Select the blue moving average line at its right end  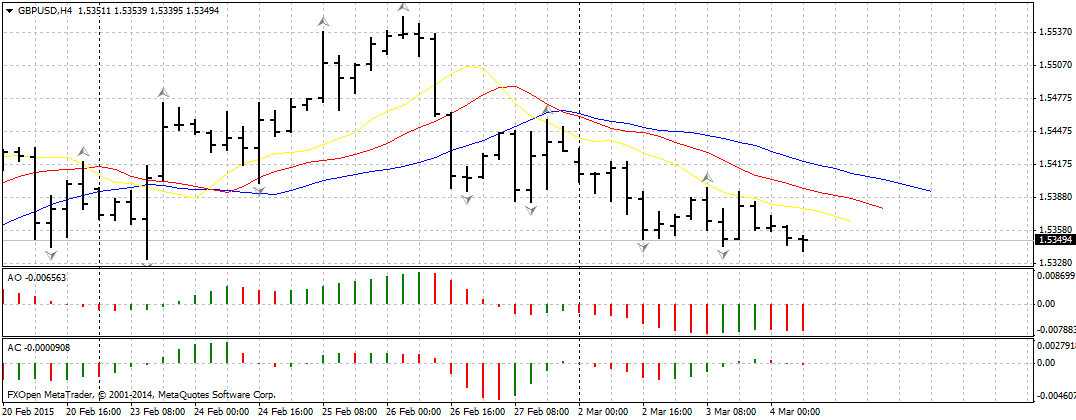[928, 189]
